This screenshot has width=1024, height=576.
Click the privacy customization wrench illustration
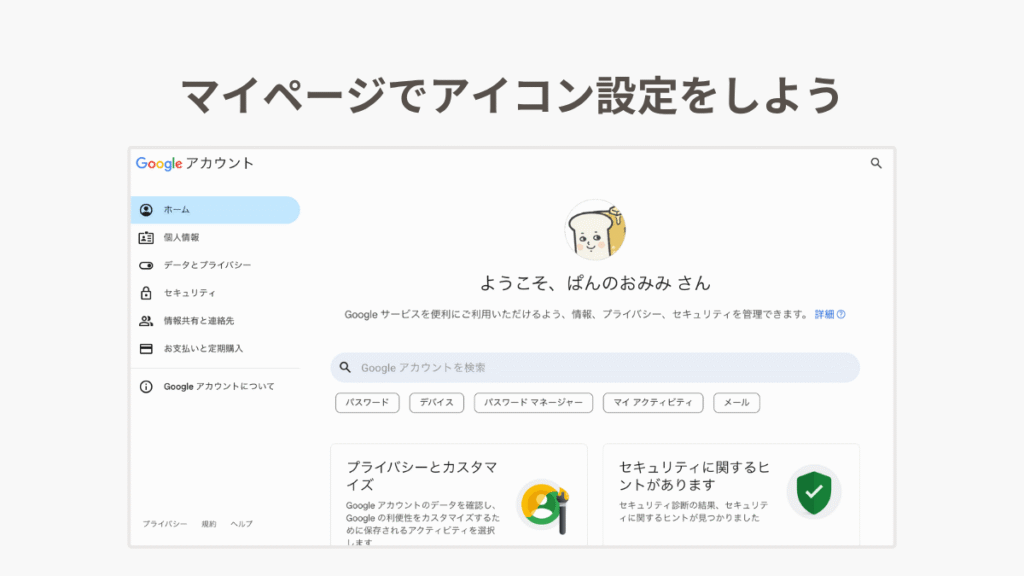[x=543, y=506]
